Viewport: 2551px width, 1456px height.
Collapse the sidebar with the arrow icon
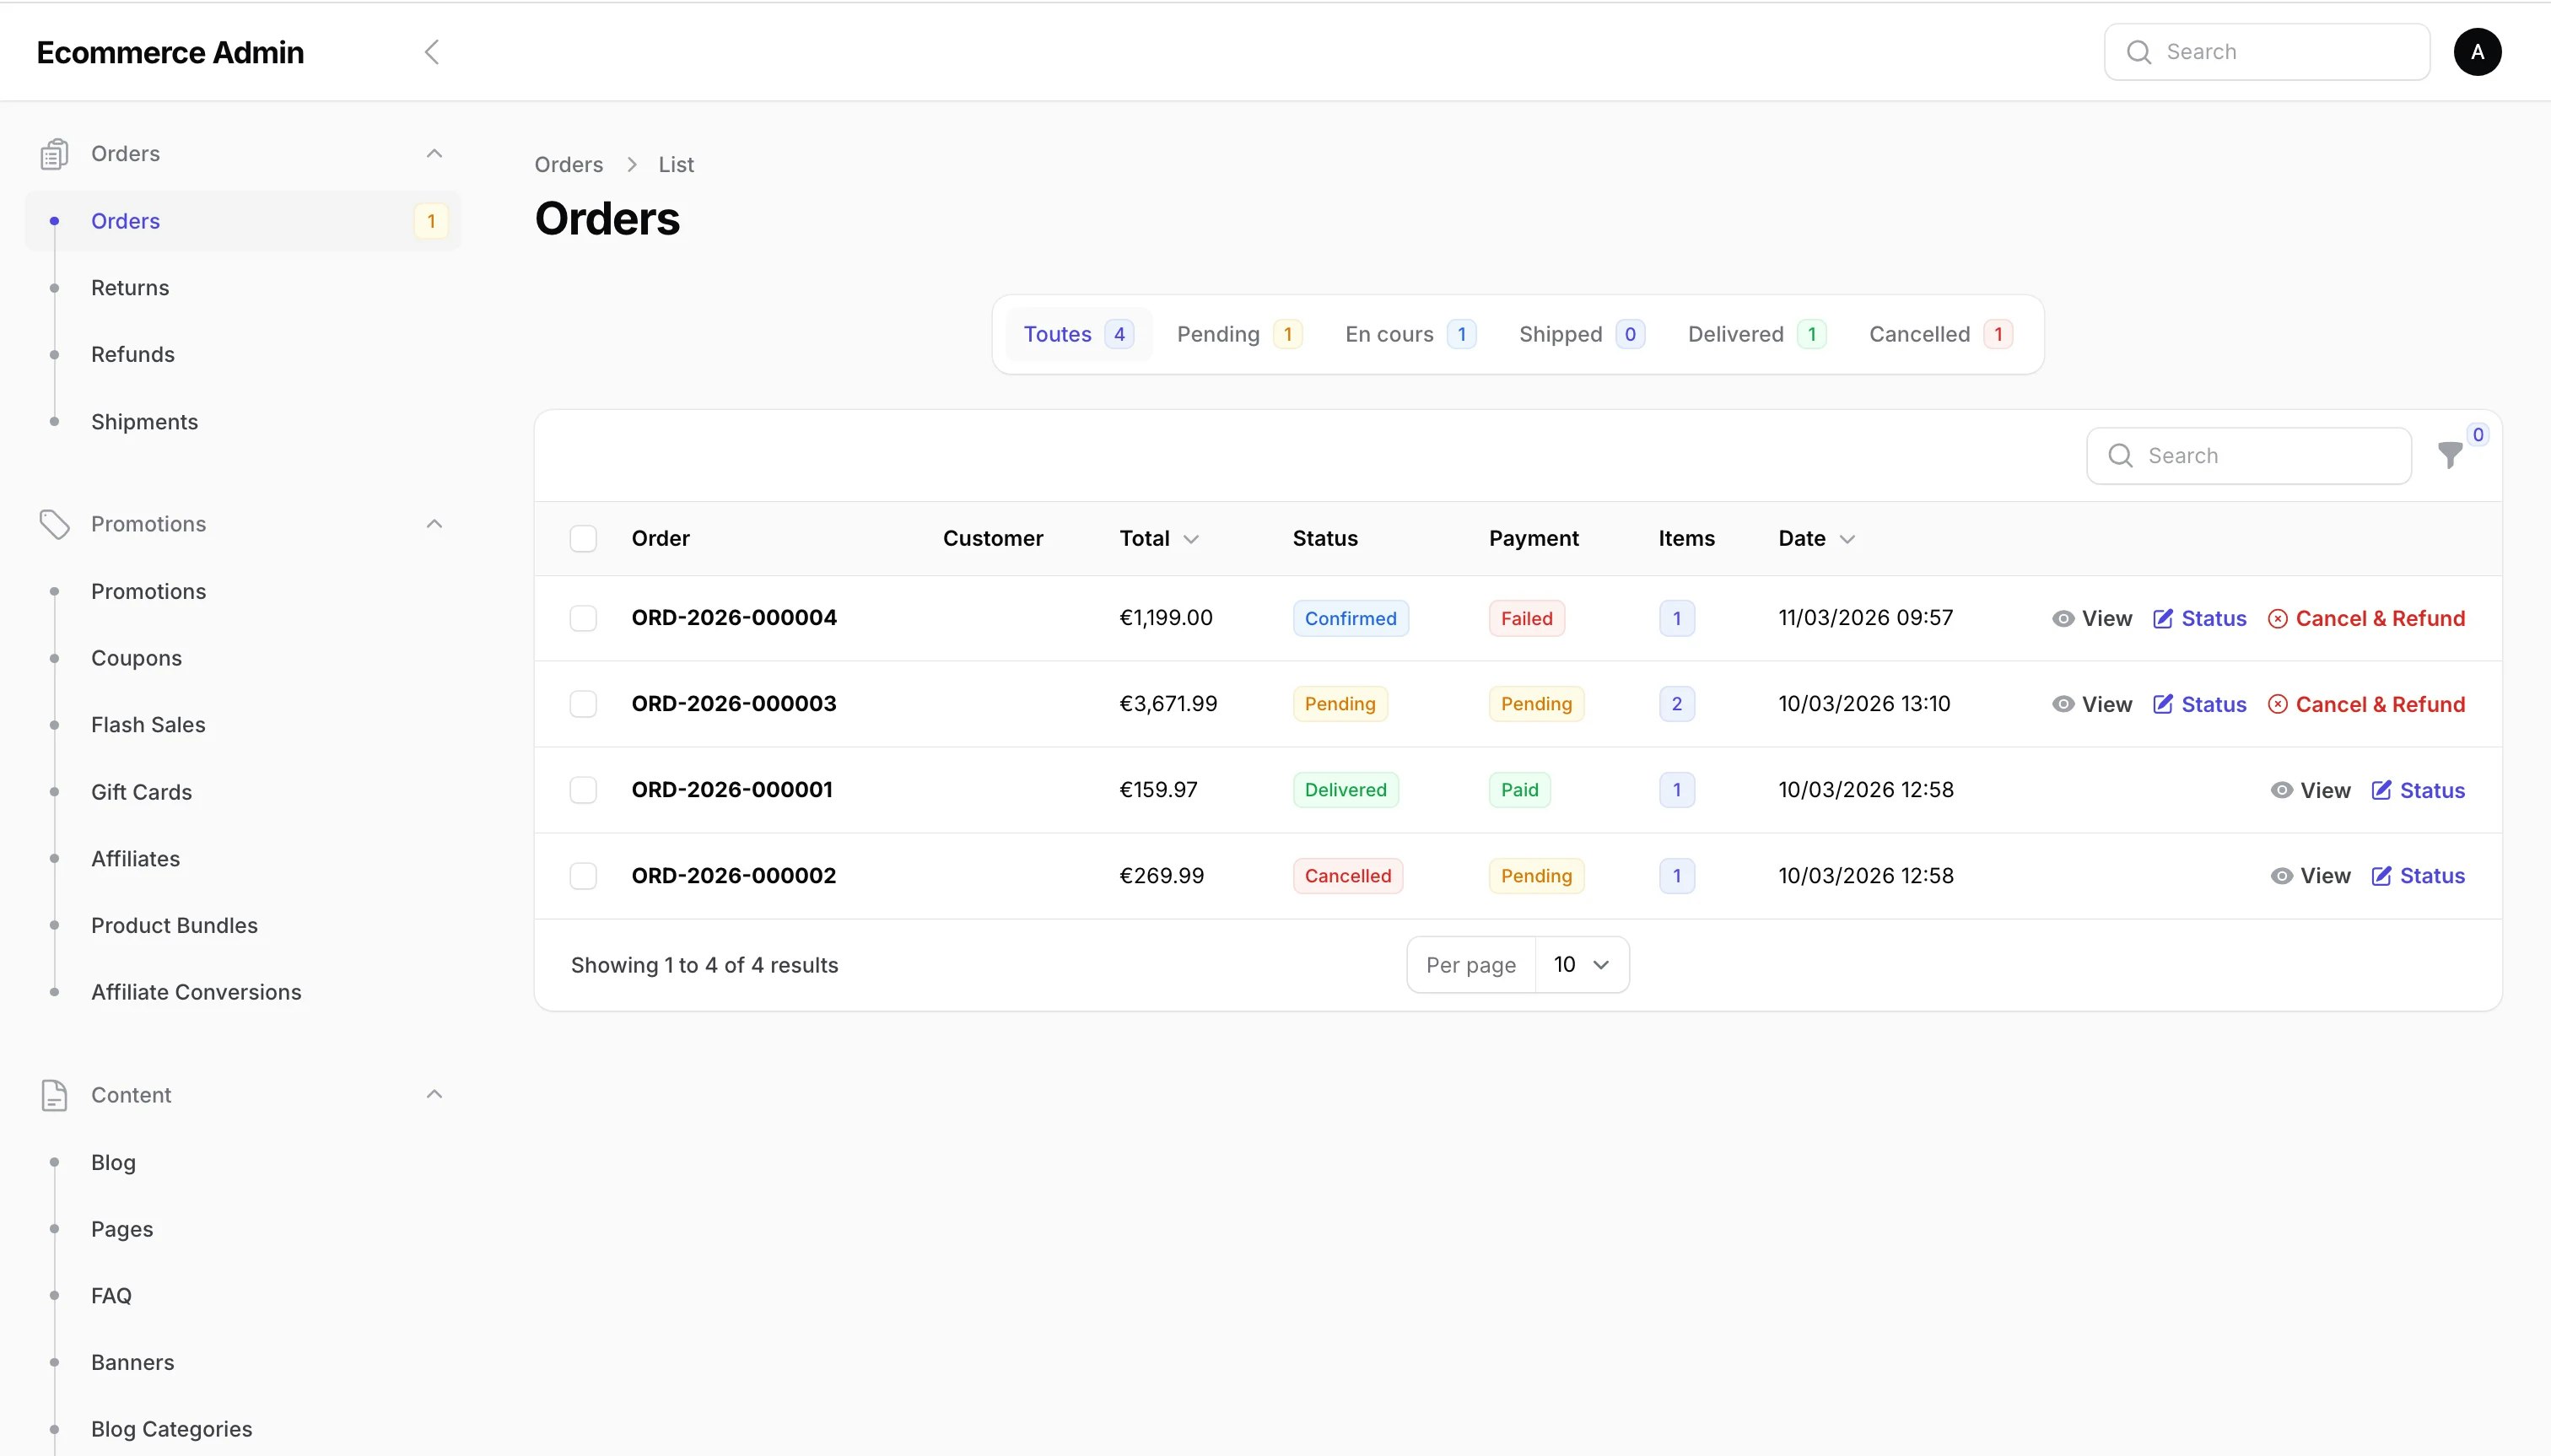pyautogui.click(x=432, y=52)
